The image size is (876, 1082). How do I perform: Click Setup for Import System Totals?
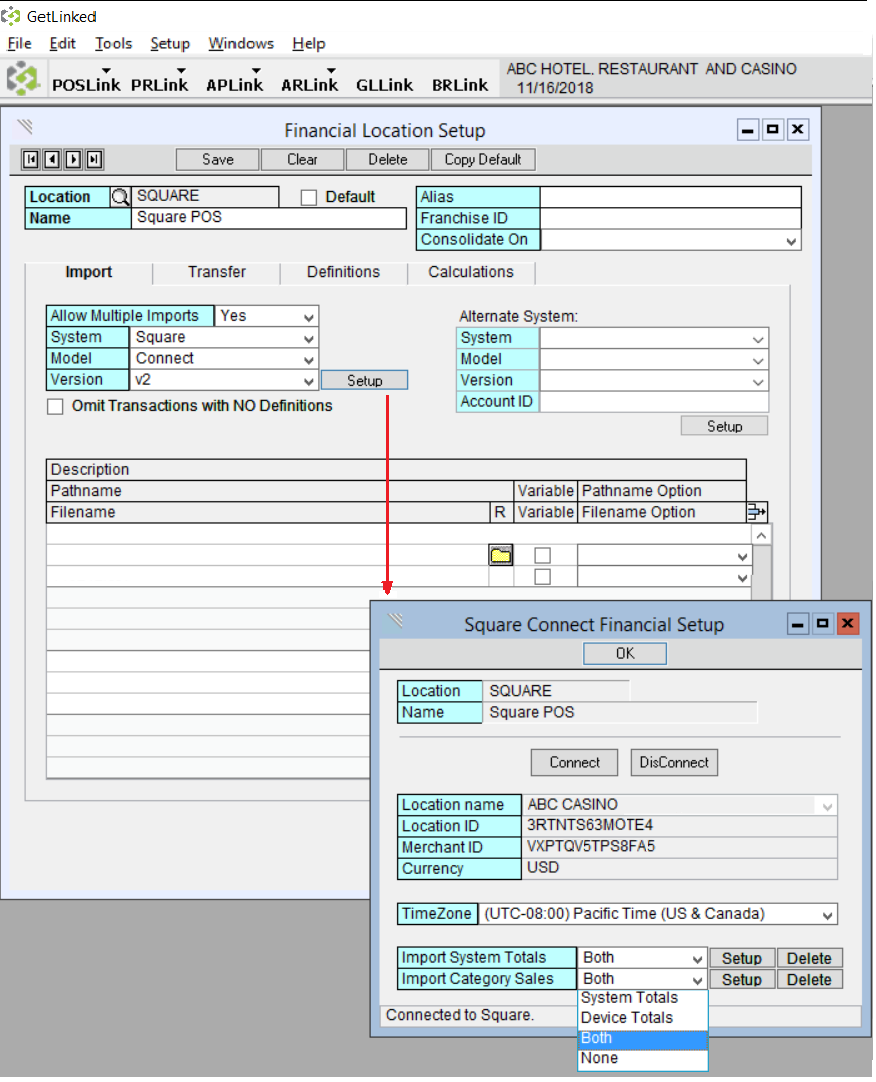click(742, 958)
